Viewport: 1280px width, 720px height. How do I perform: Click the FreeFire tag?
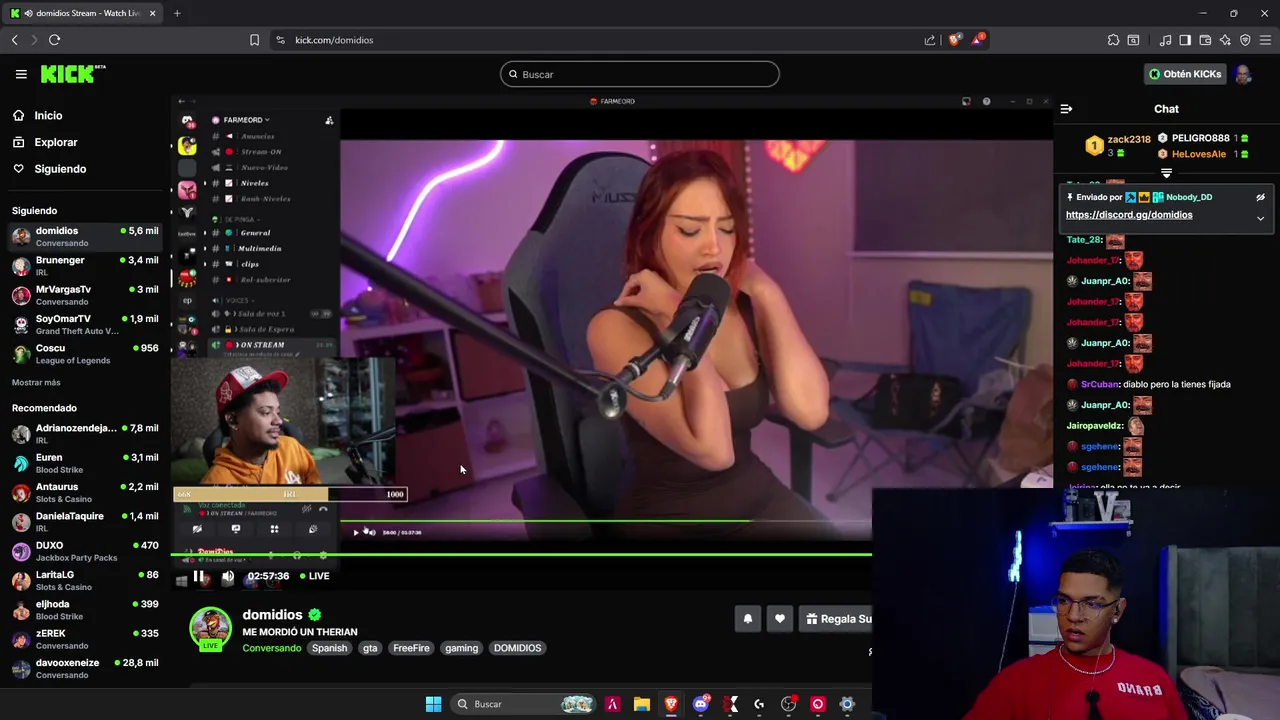[x=411, y=648]
